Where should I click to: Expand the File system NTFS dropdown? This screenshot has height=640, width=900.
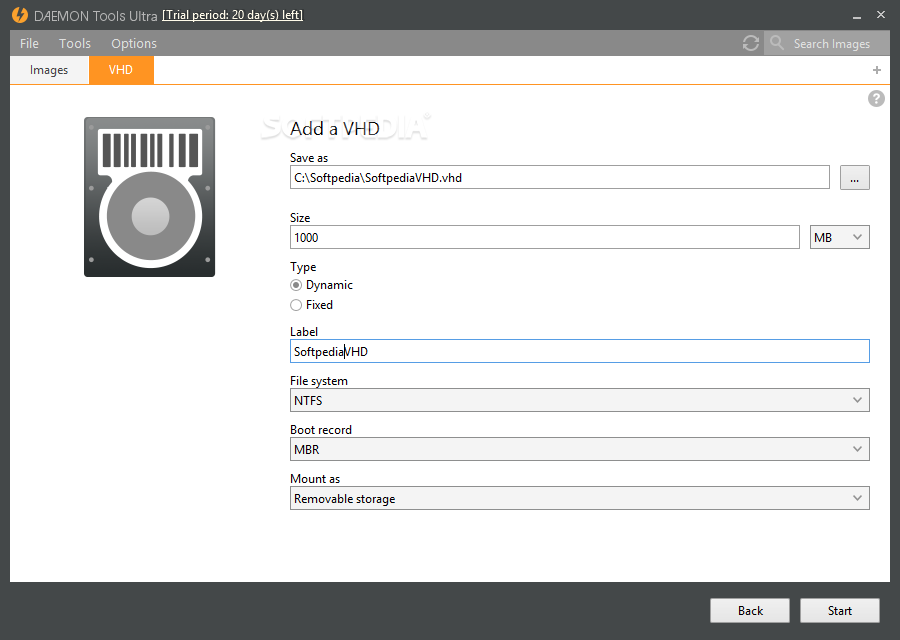coord(580,400)
